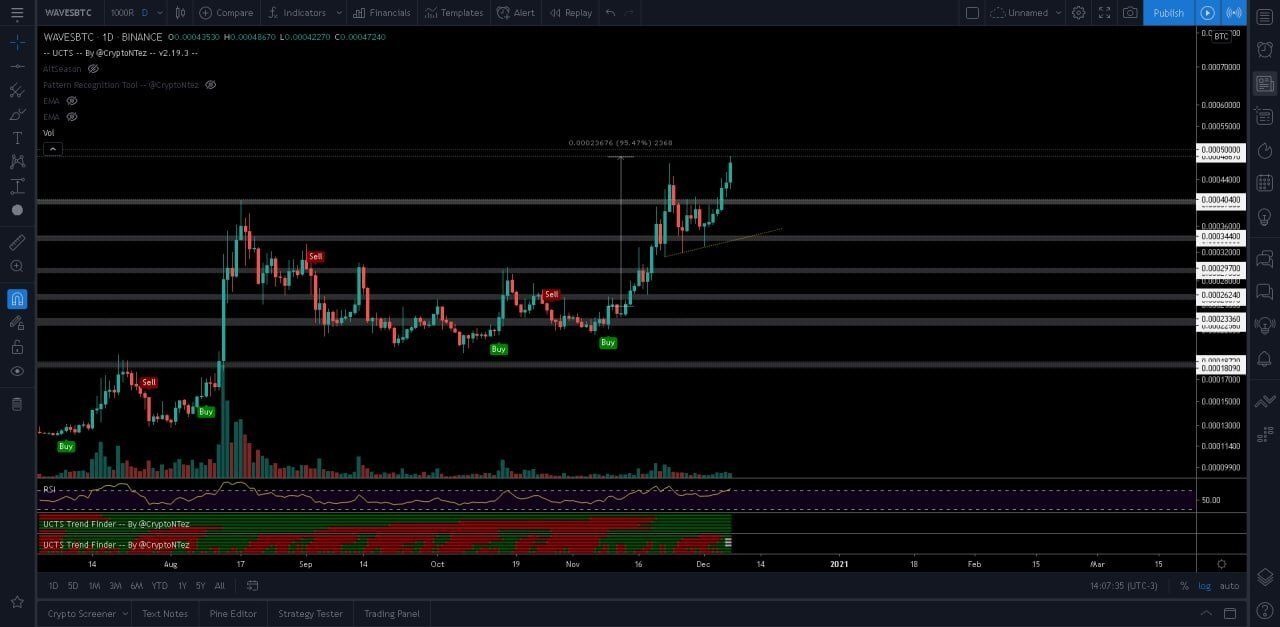Open the icons and shapes tool
The width and height of the screenshot is (1280, 627).
coord(17,210)
